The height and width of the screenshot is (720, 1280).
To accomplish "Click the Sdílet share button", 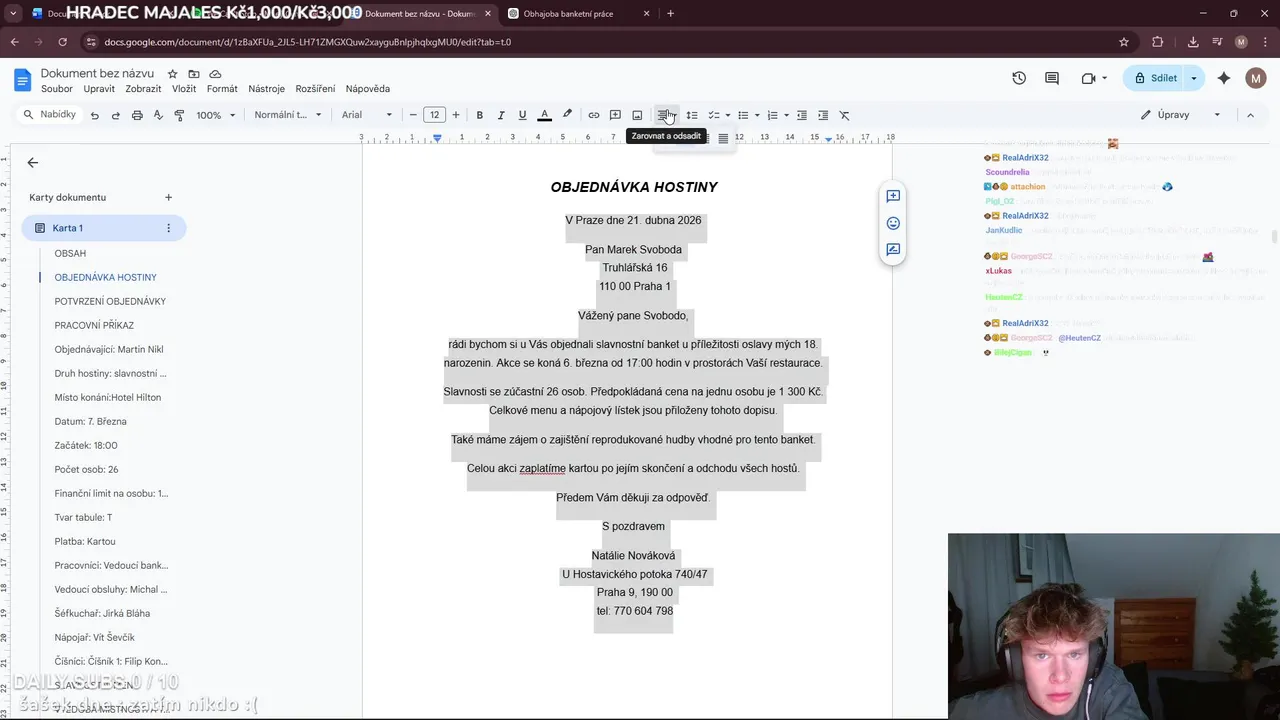I will coord(1155,78).
